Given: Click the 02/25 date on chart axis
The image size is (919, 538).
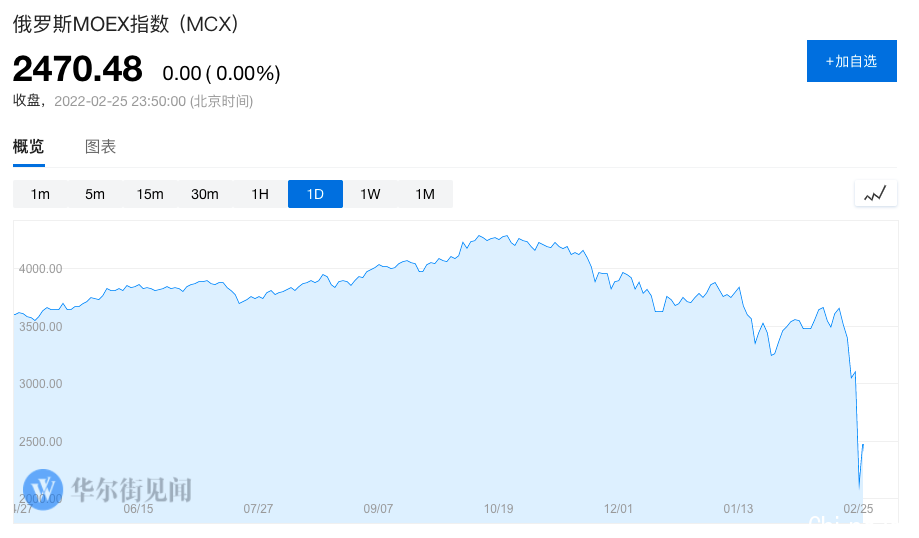Looking at the screenshot, I should (x=858, y=509).
